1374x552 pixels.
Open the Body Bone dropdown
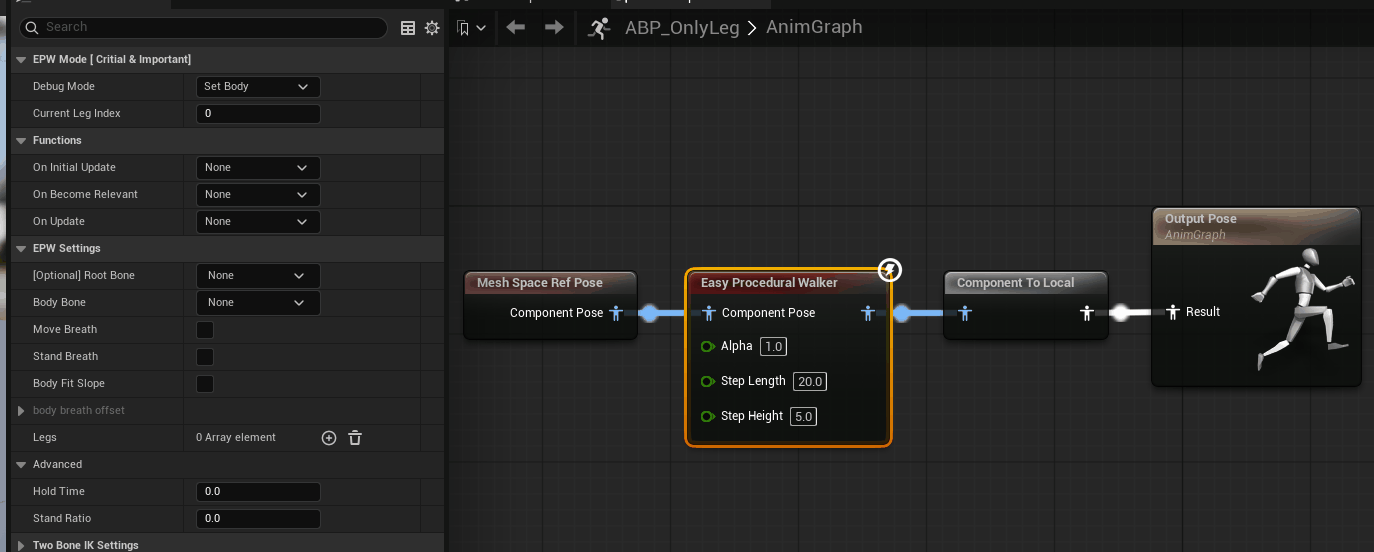[258, 303]
